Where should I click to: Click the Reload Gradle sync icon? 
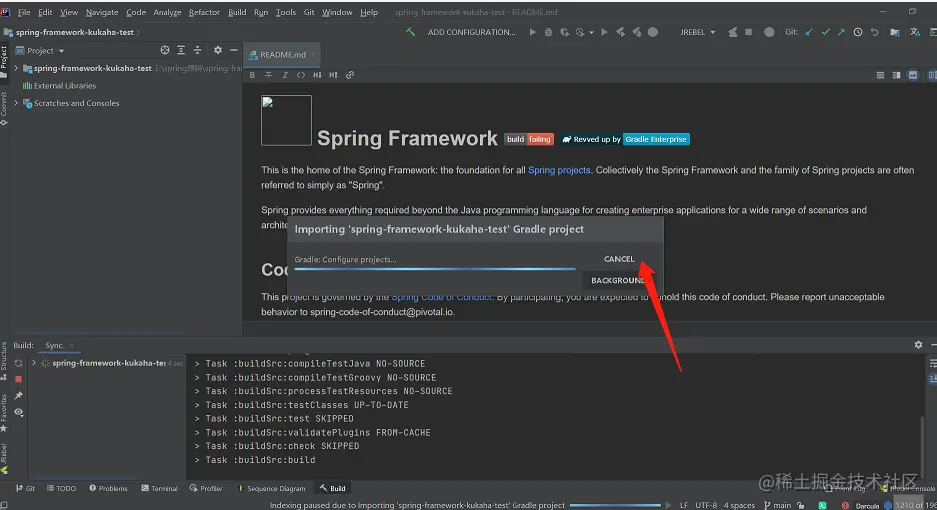click(x=19, y=363)
